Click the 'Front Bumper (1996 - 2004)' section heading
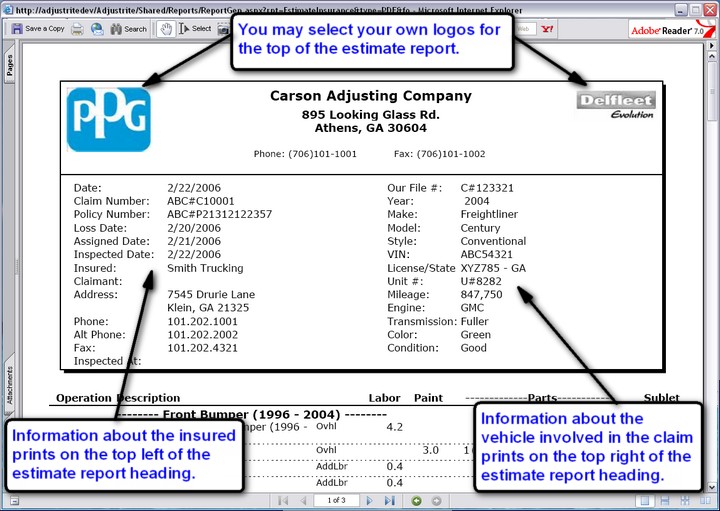This screenshot has width=720, height=511. pos(252,415)
